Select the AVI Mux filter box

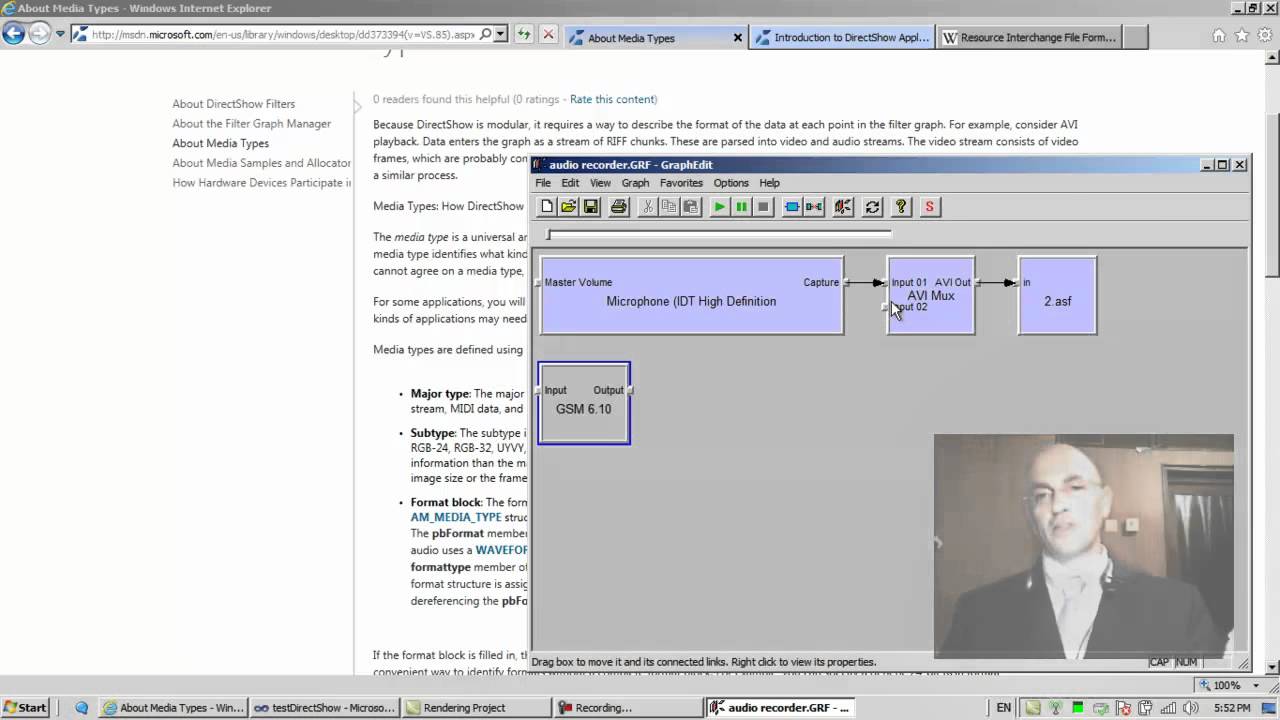[x=931, y=296]
